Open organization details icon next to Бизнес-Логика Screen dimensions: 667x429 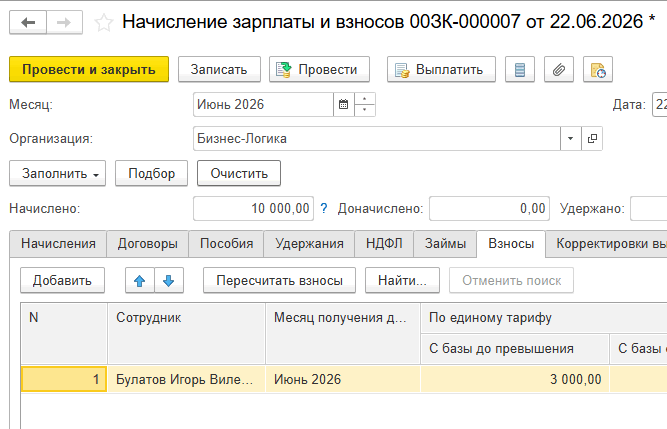[x=592, y=139]
